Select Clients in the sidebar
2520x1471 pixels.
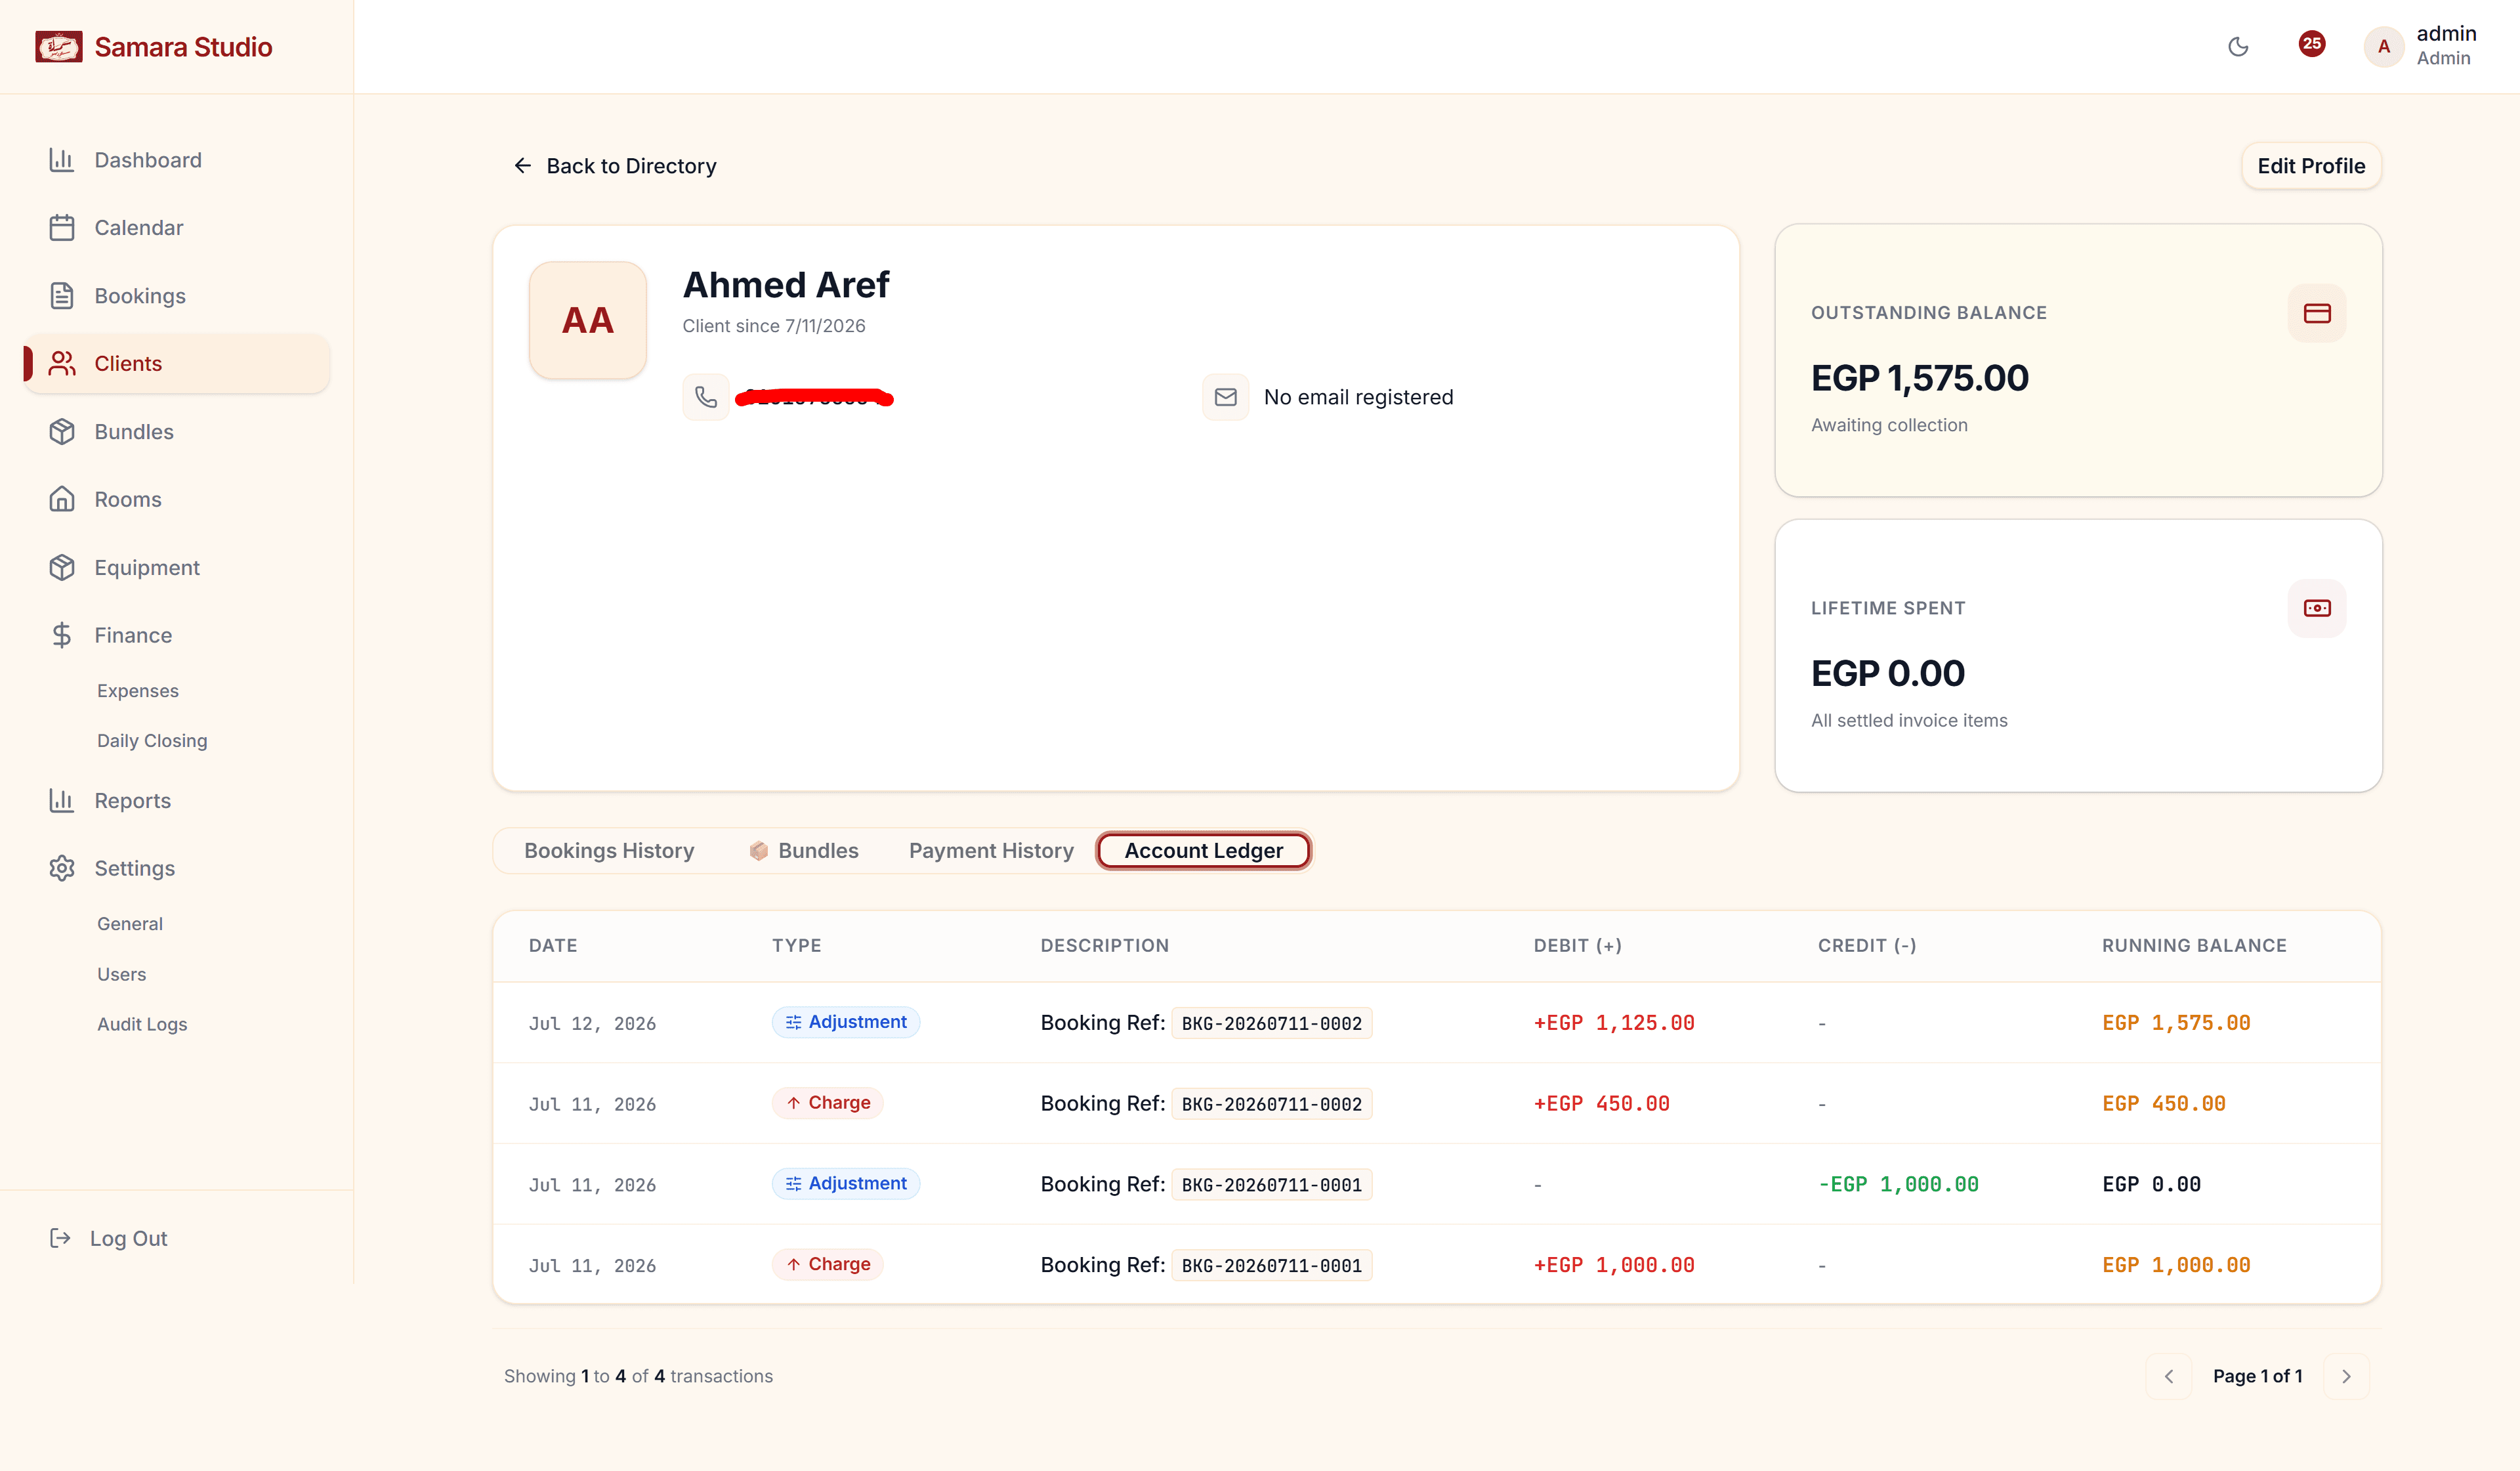click(176, 364)
